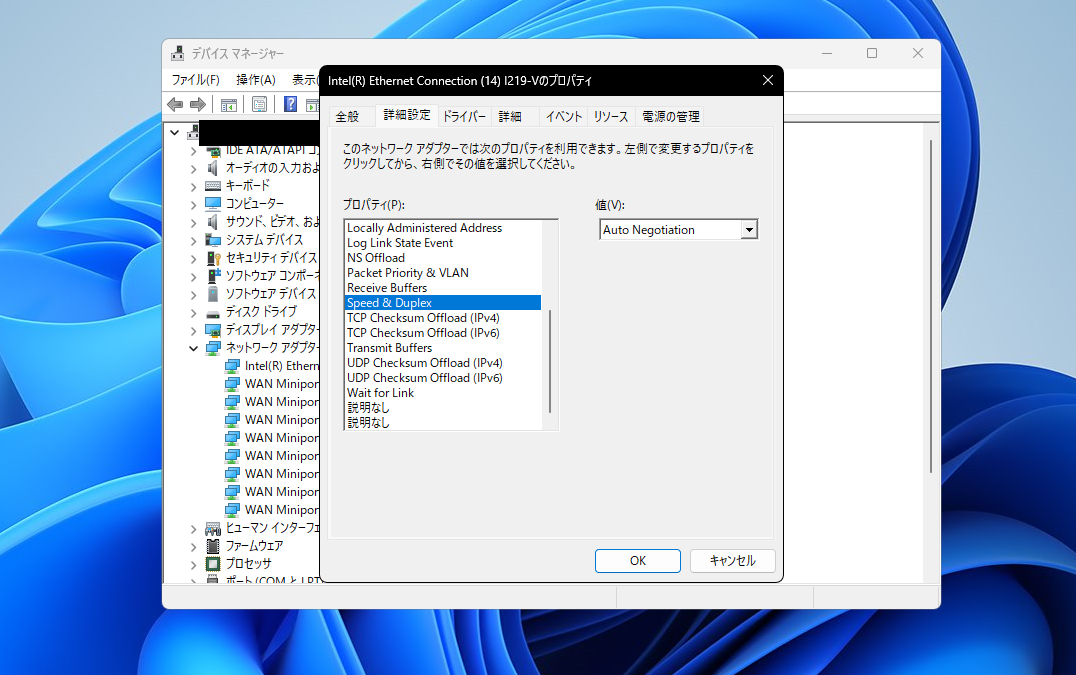Screen dimensions: 1076x675
Task: Click the Properties toolbar icon in Device Manager
Action: [259, 104]
